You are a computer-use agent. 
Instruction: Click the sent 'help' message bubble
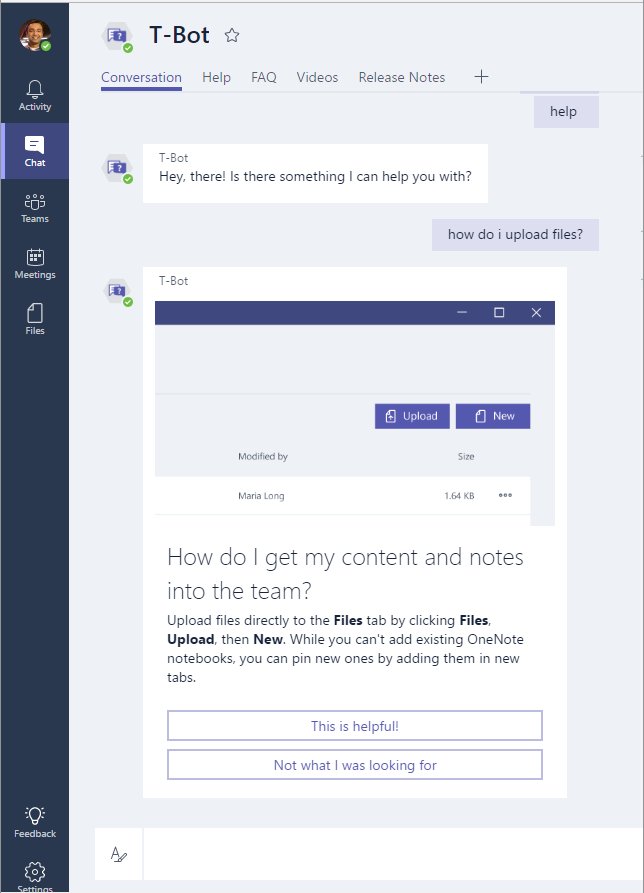point(566,112)
